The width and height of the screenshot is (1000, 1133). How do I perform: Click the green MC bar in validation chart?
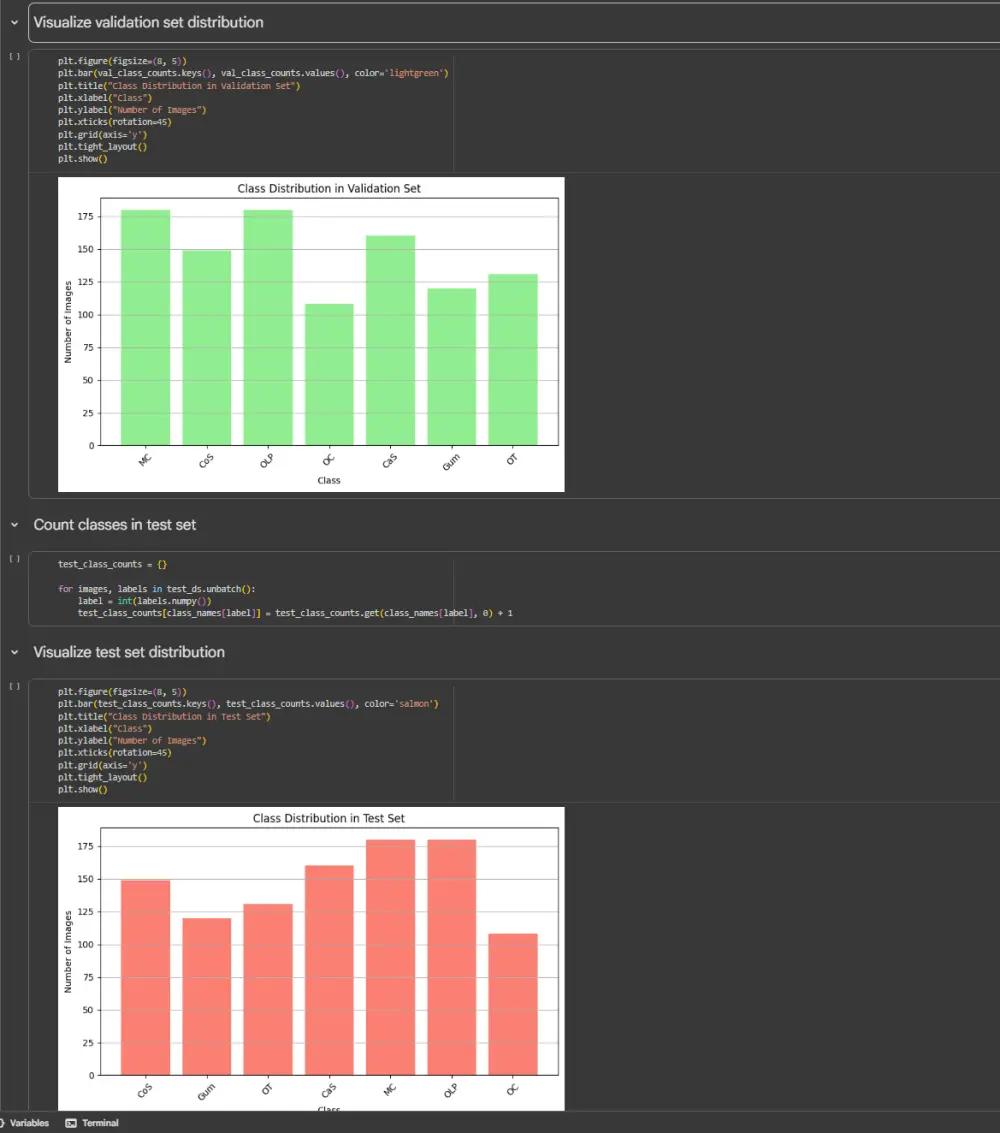[x=145, y=327]
